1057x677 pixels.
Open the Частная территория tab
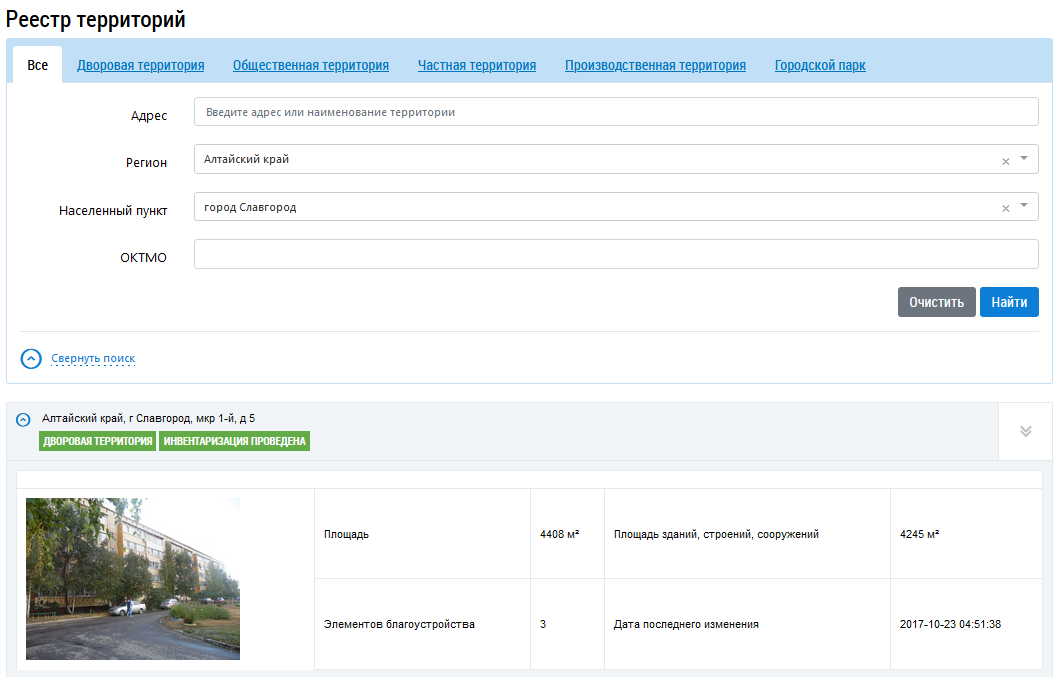[476, 65]
